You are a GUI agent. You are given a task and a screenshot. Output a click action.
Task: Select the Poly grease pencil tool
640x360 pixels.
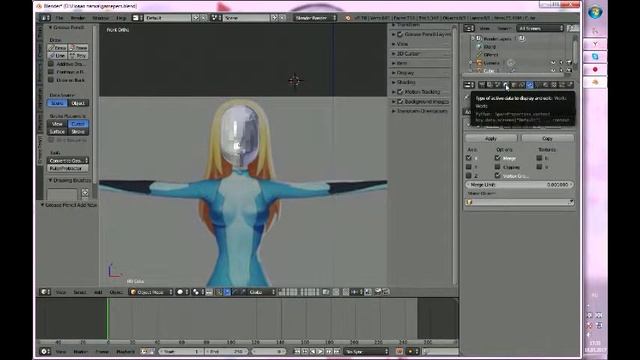(x=78, y=55)
